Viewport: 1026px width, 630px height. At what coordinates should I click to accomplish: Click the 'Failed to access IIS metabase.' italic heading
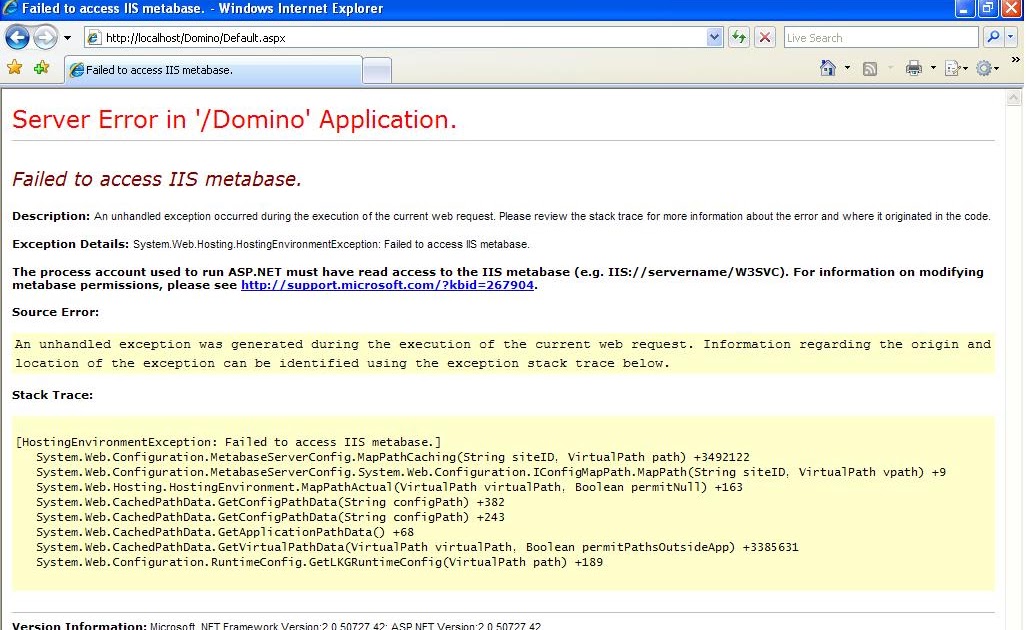[x=157, y=179]
